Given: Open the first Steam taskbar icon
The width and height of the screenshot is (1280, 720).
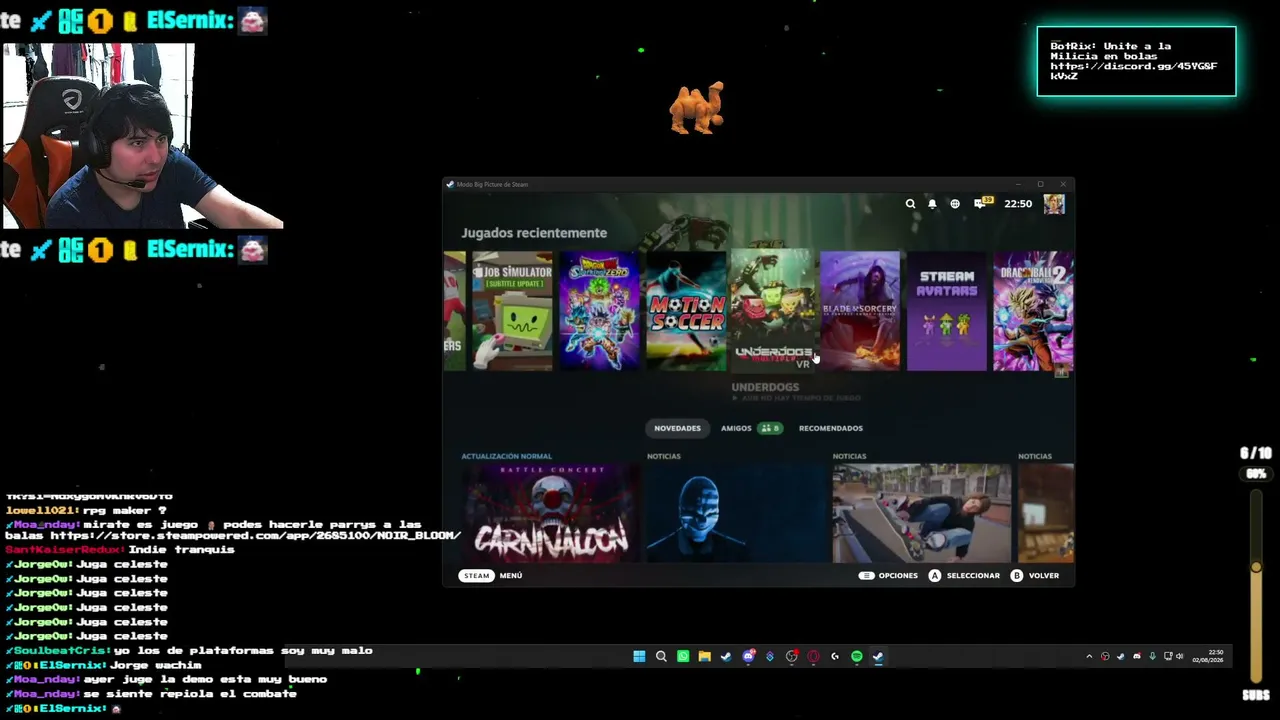Looking at the screenshot, I should coord(726,656).
